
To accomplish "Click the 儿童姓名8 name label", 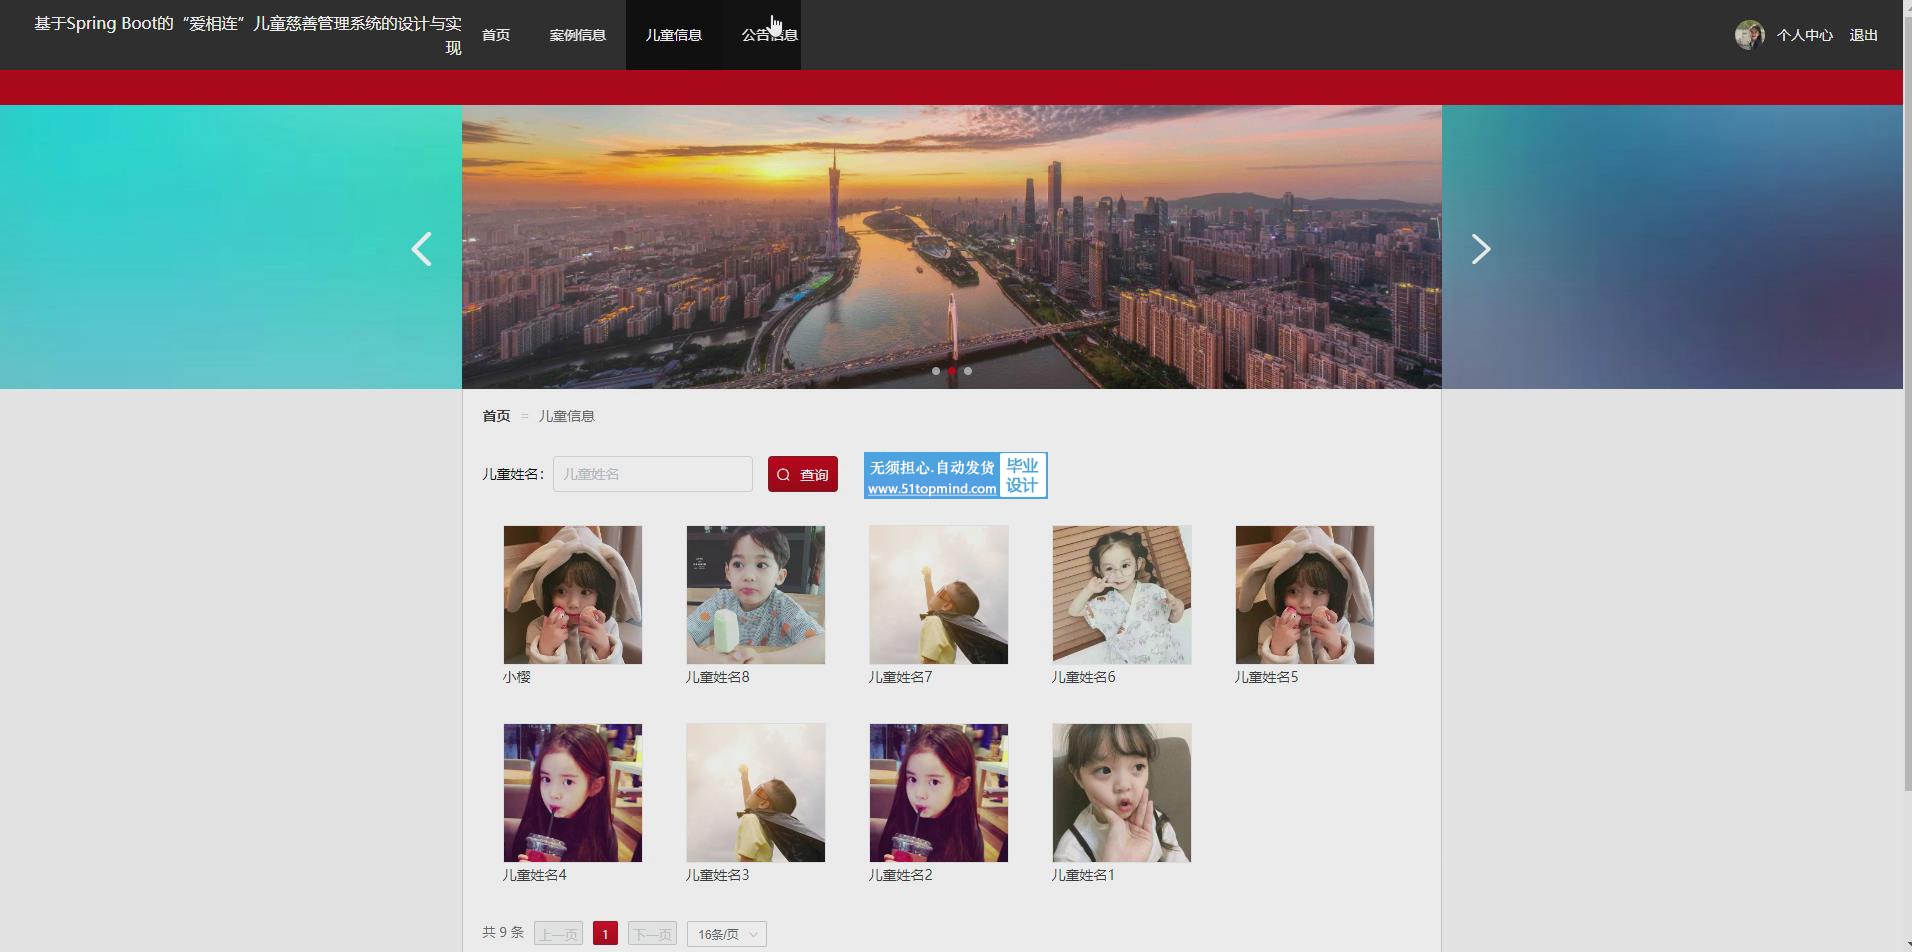I will pos(717,677).
